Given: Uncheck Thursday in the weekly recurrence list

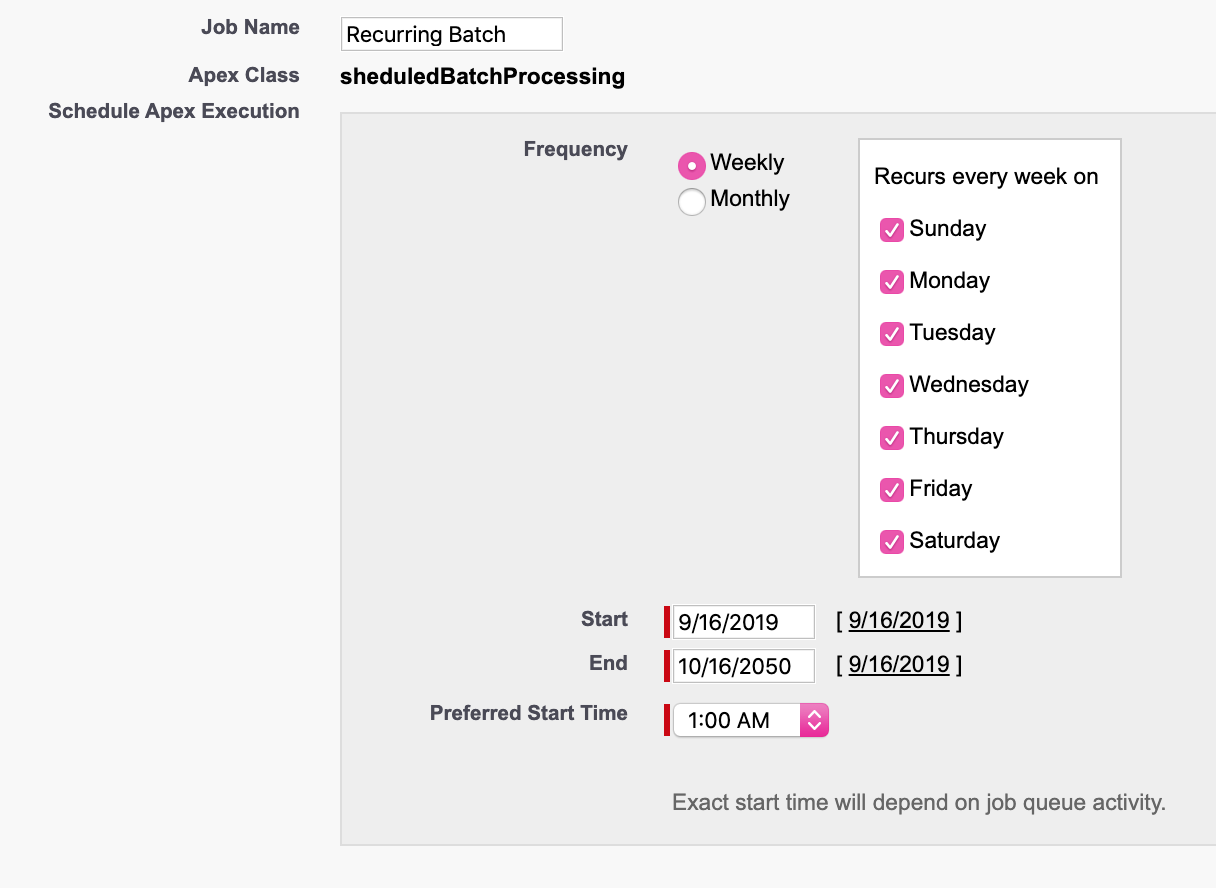Looking at the screenshot, I should (892, 437).
